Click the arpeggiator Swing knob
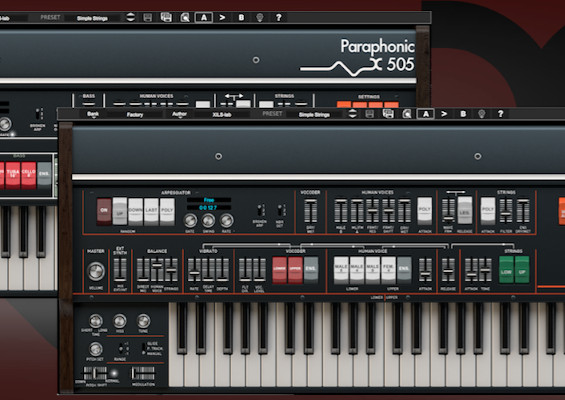Viewport: 565px width, 400px height. pyautogui.click(x=208, y=220)
